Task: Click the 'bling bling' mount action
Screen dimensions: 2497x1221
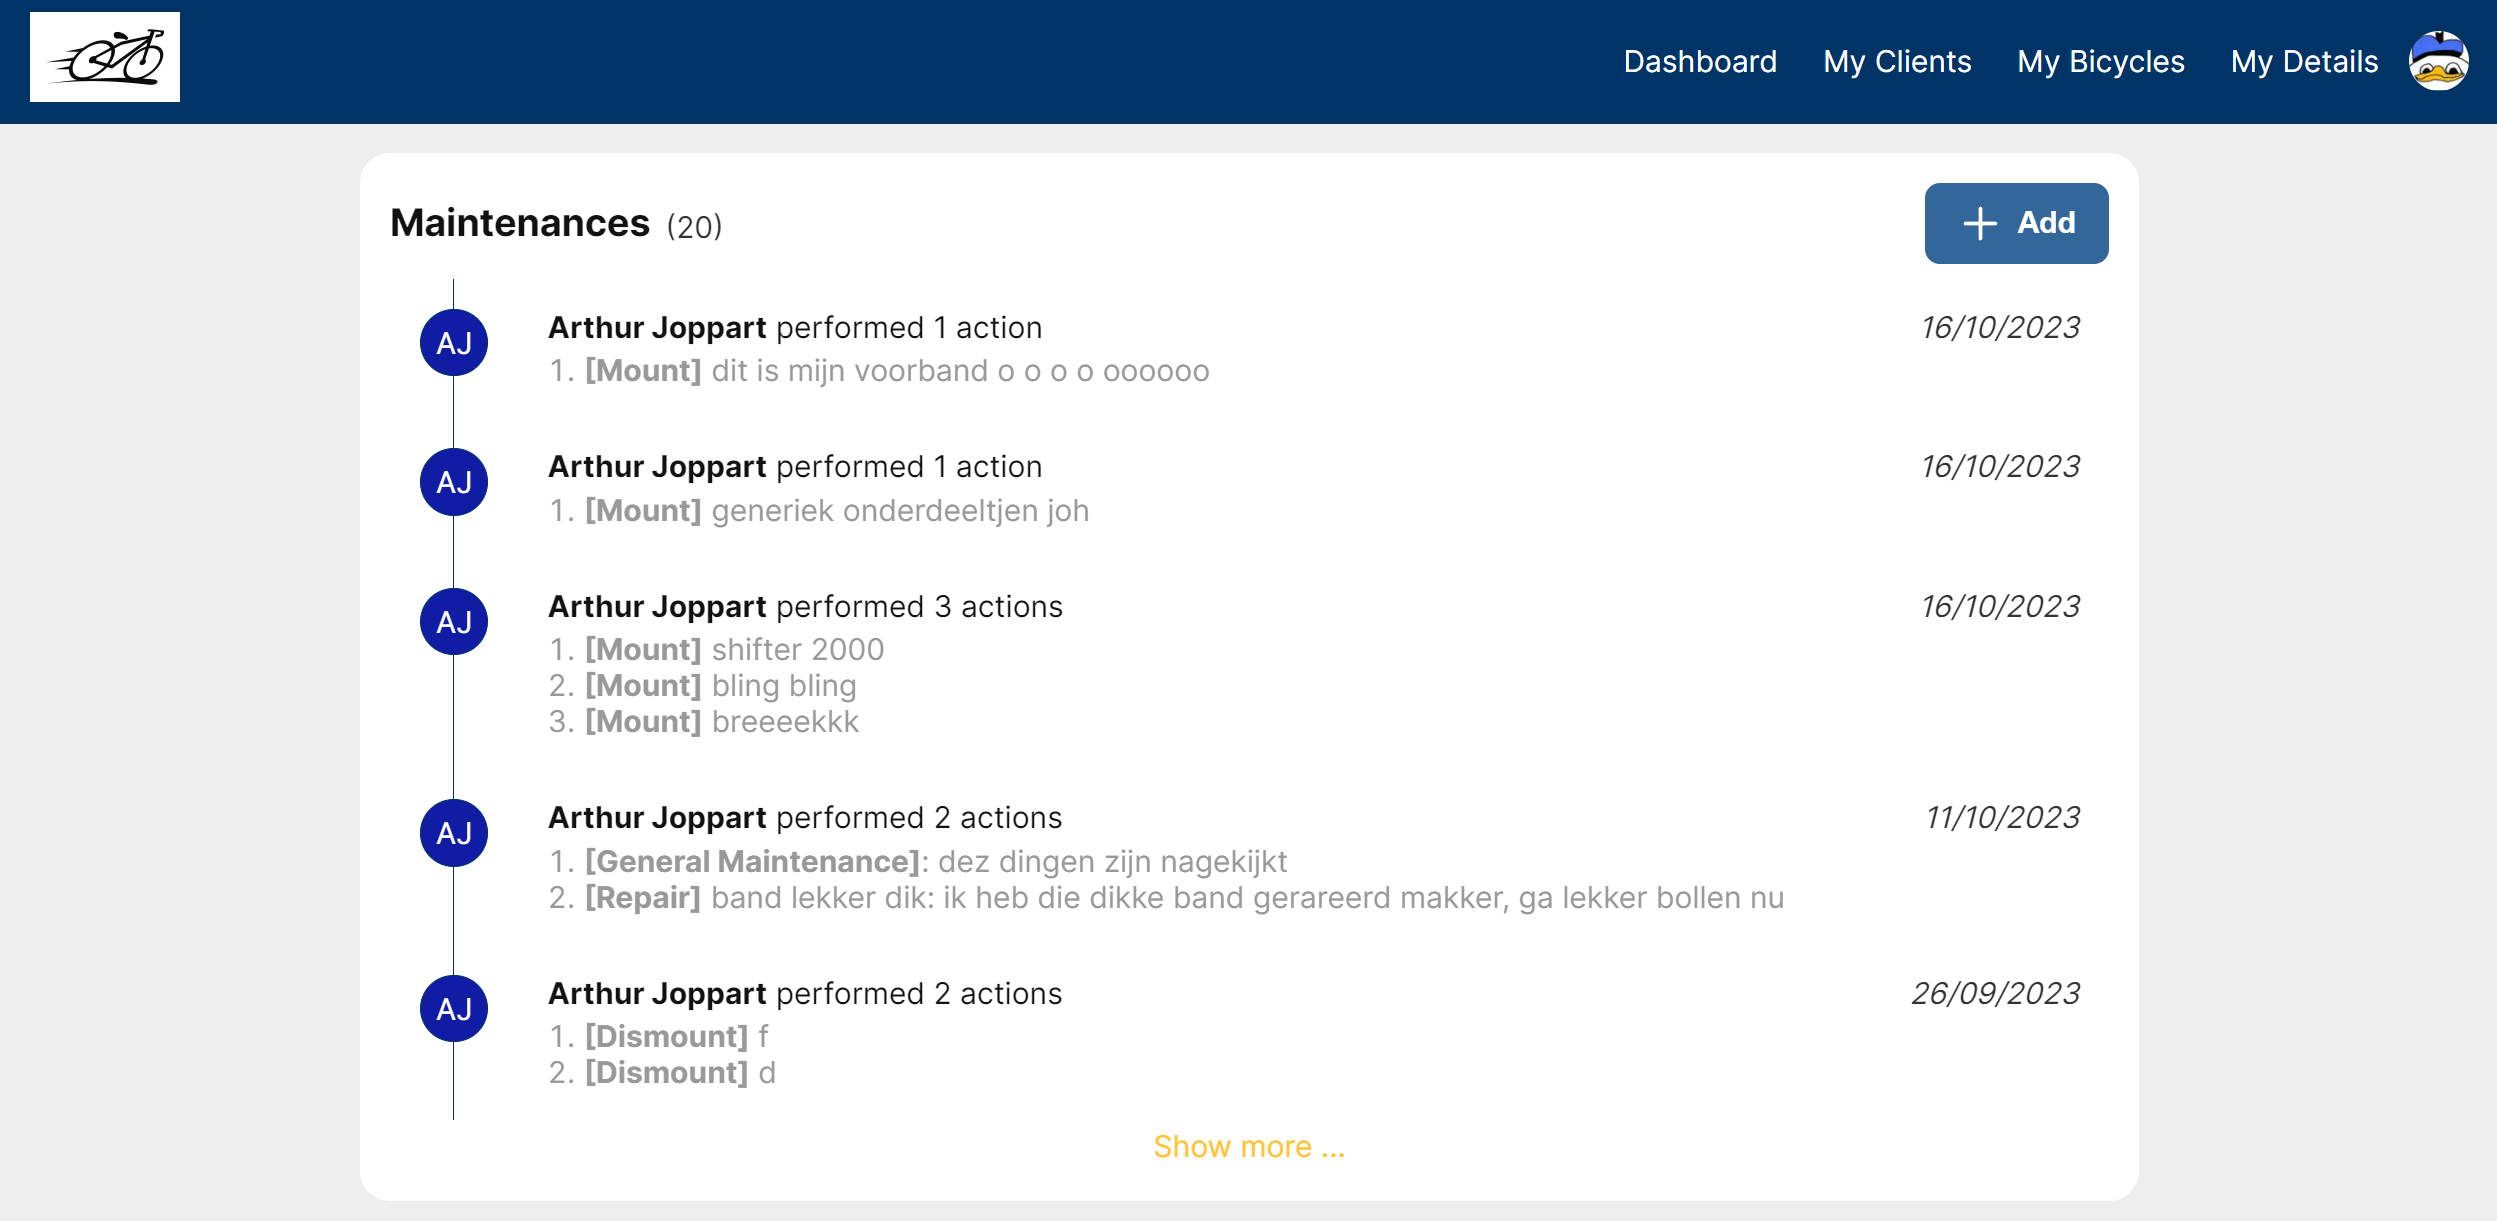Action: pos(702,686)
